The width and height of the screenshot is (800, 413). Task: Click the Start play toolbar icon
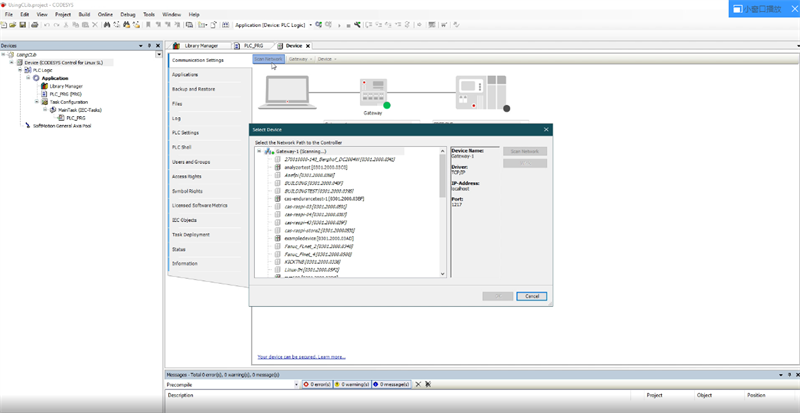tap(339, 25)
